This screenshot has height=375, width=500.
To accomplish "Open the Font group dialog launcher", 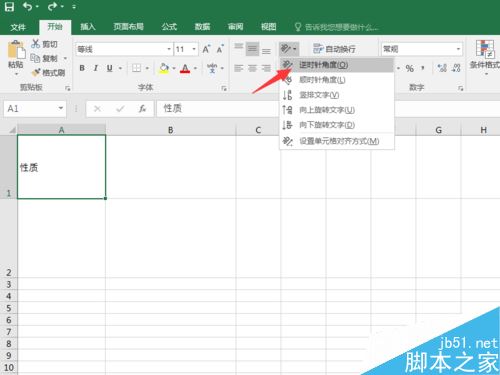I will coord(224,88).
